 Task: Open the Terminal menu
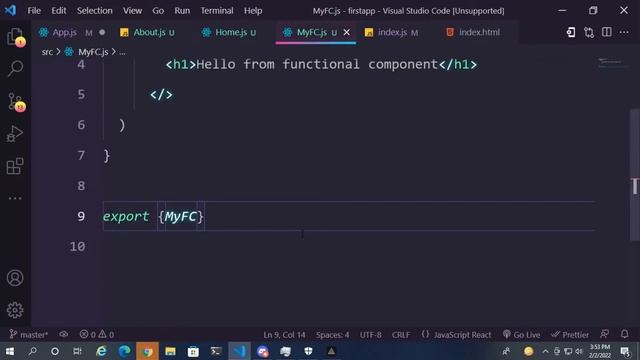point(216,11)
